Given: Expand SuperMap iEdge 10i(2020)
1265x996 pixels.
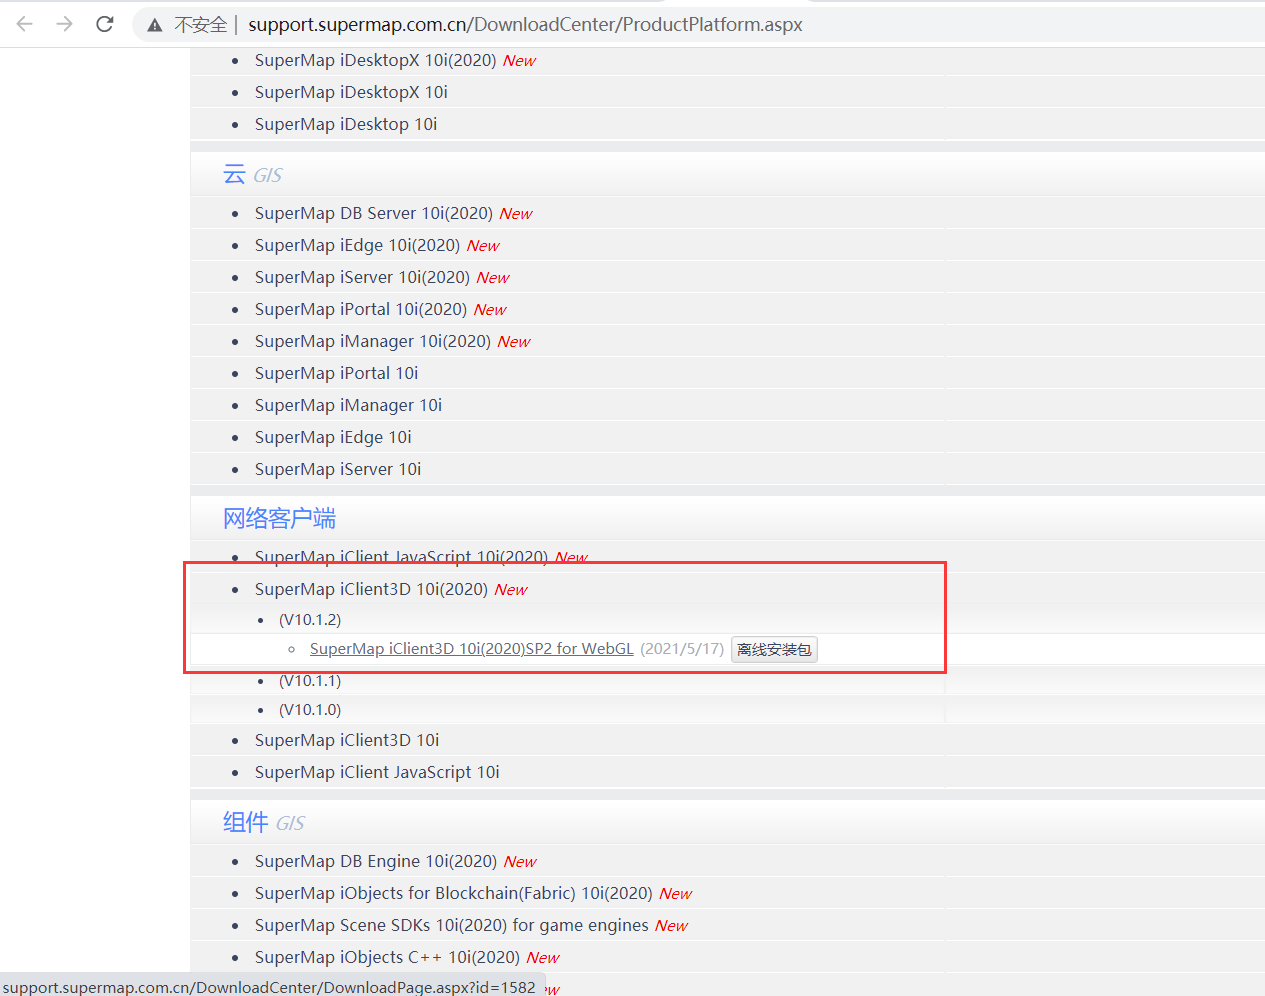Looking at the screenshot, I should click(357, 245).
